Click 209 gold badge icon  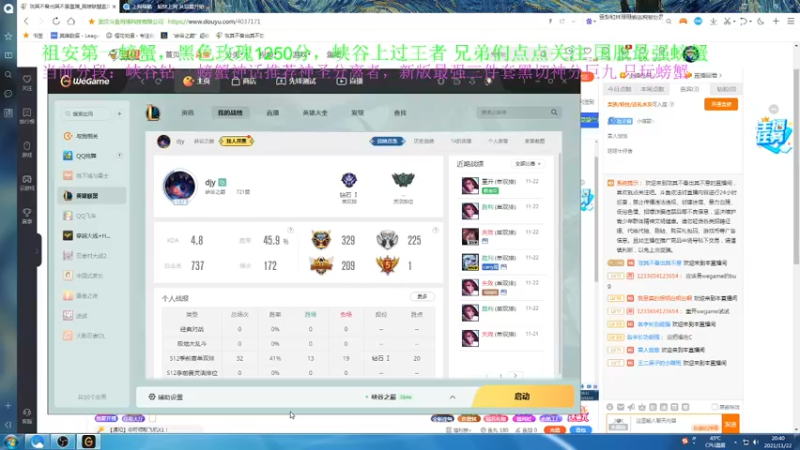[321, 265]
